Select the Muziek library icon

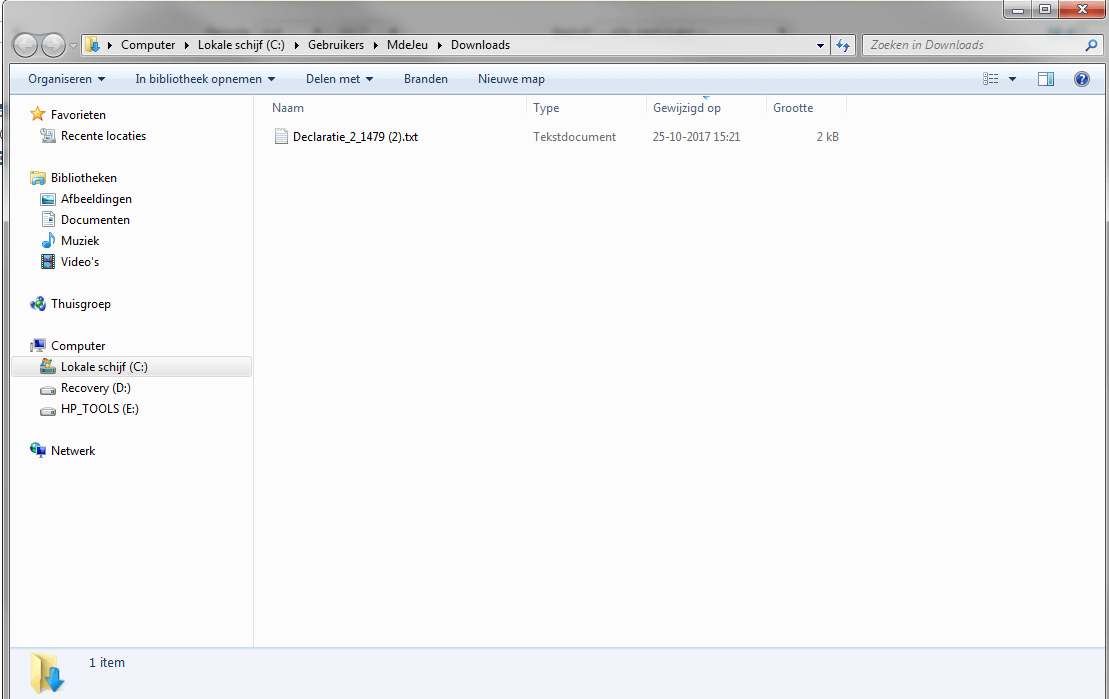coord(48,241)
